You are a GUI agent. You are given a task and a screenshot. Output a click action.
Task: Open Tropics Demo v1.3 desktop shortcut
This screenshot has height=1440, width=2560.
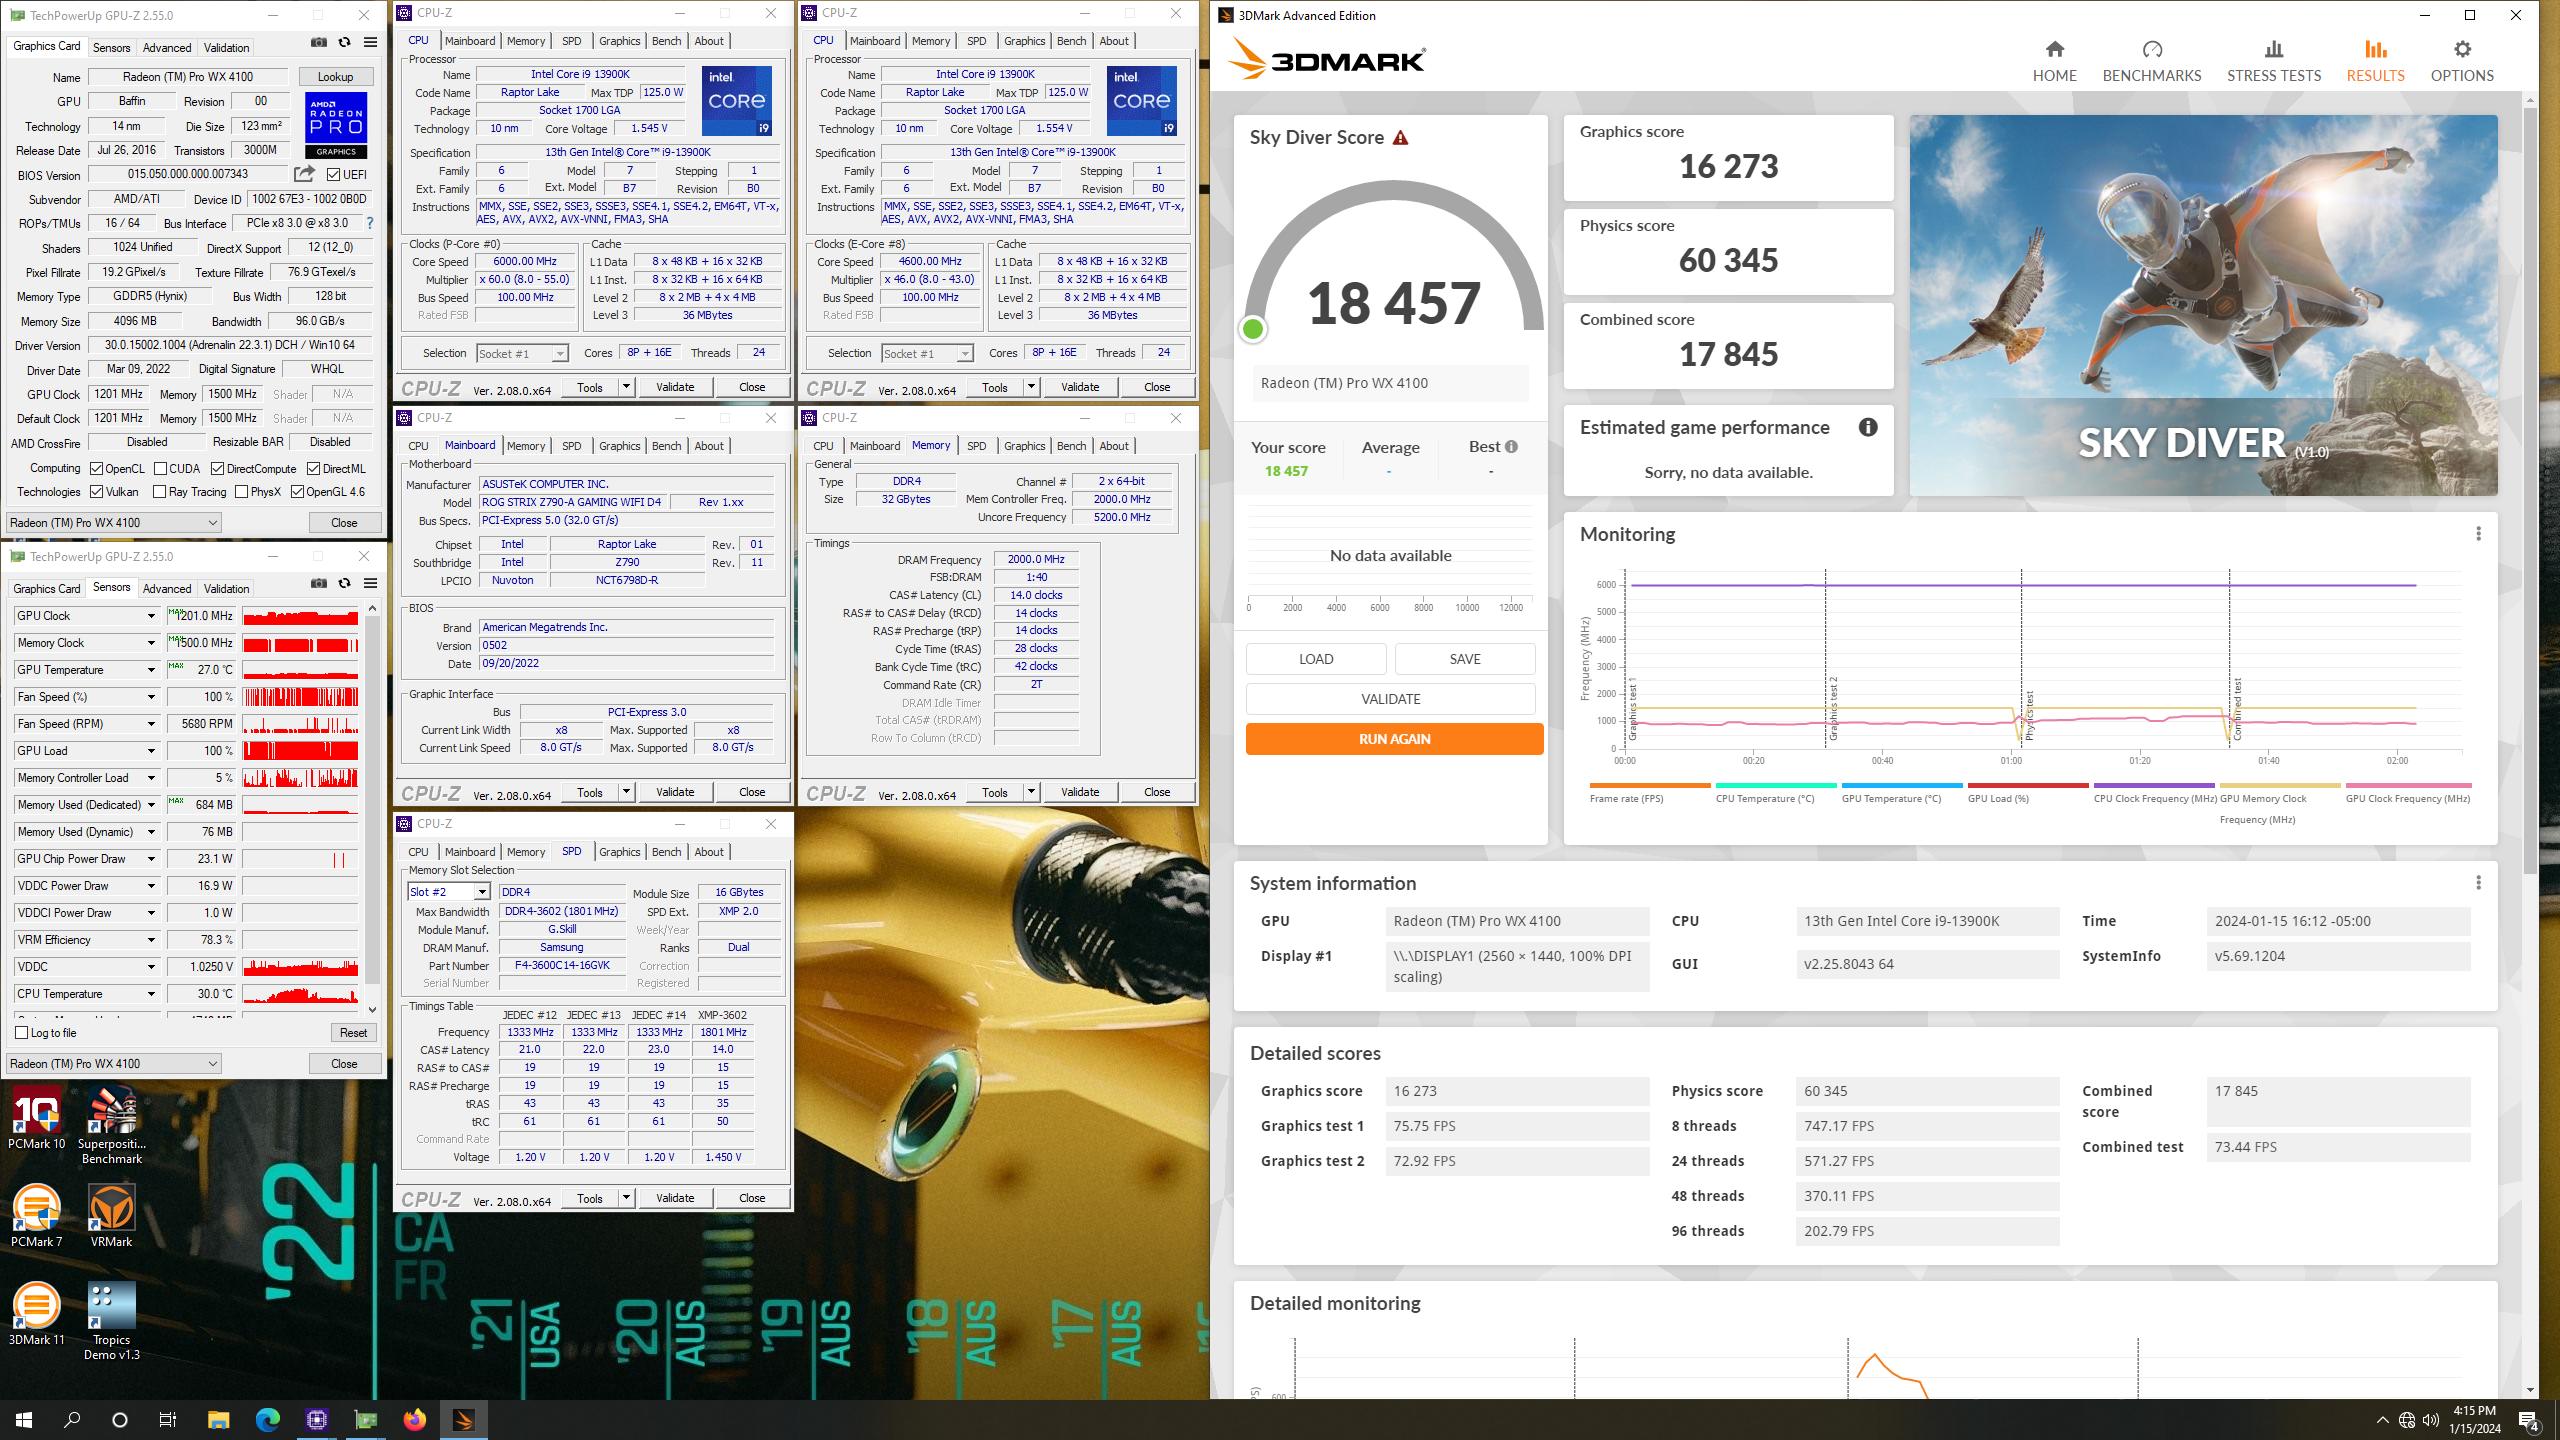pyautogui.click(x=112, y=1321)
